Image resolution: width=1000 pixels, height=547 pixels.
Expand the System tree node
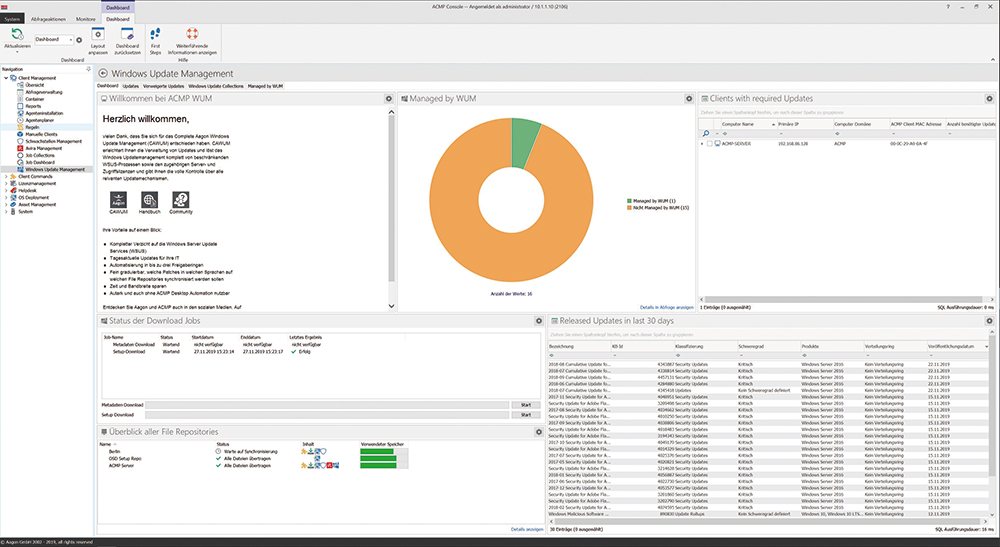pos(6,211)
